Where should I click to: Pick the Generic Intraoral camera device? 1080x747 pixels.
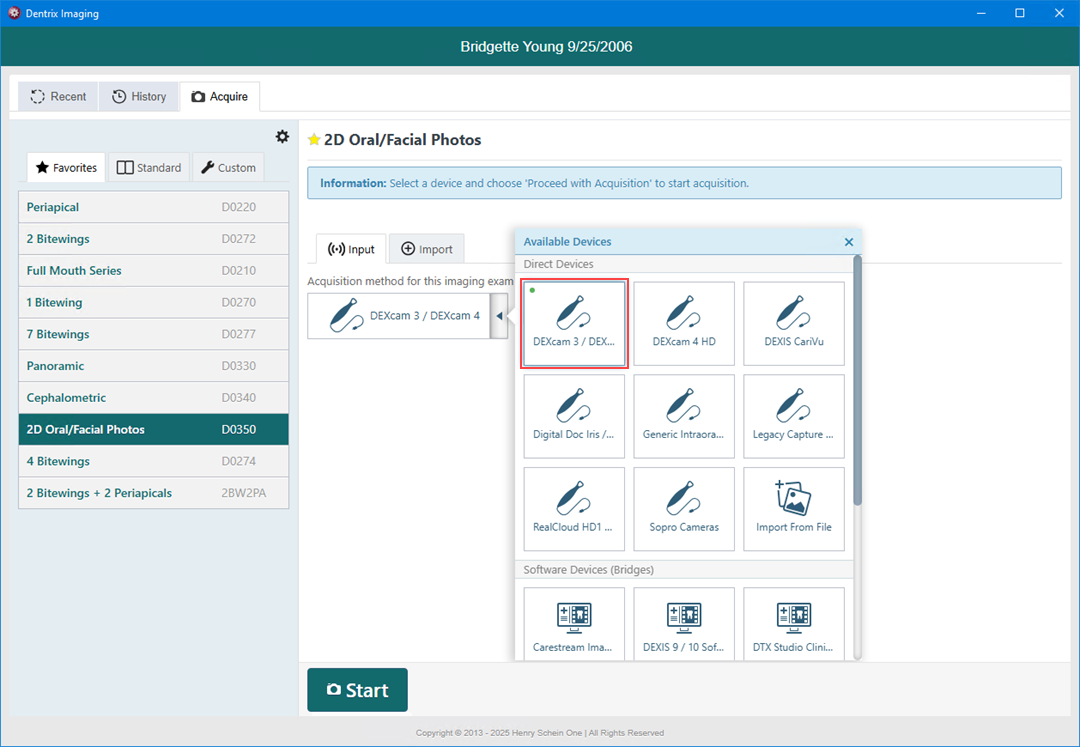[684, 415]
